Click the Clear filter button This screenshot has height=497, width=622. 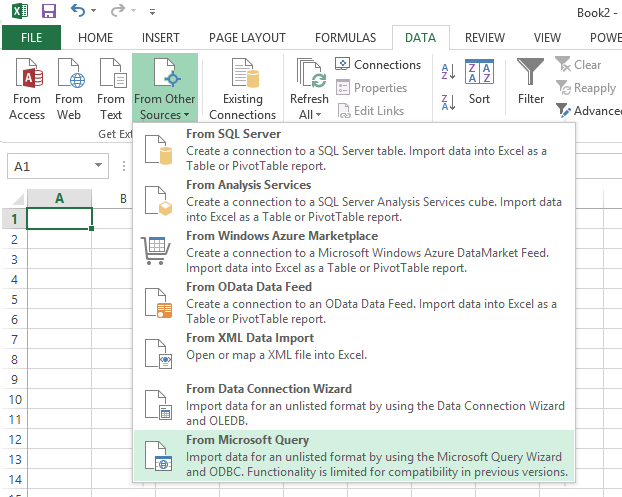pyautogui.click(x=578, y=64)
